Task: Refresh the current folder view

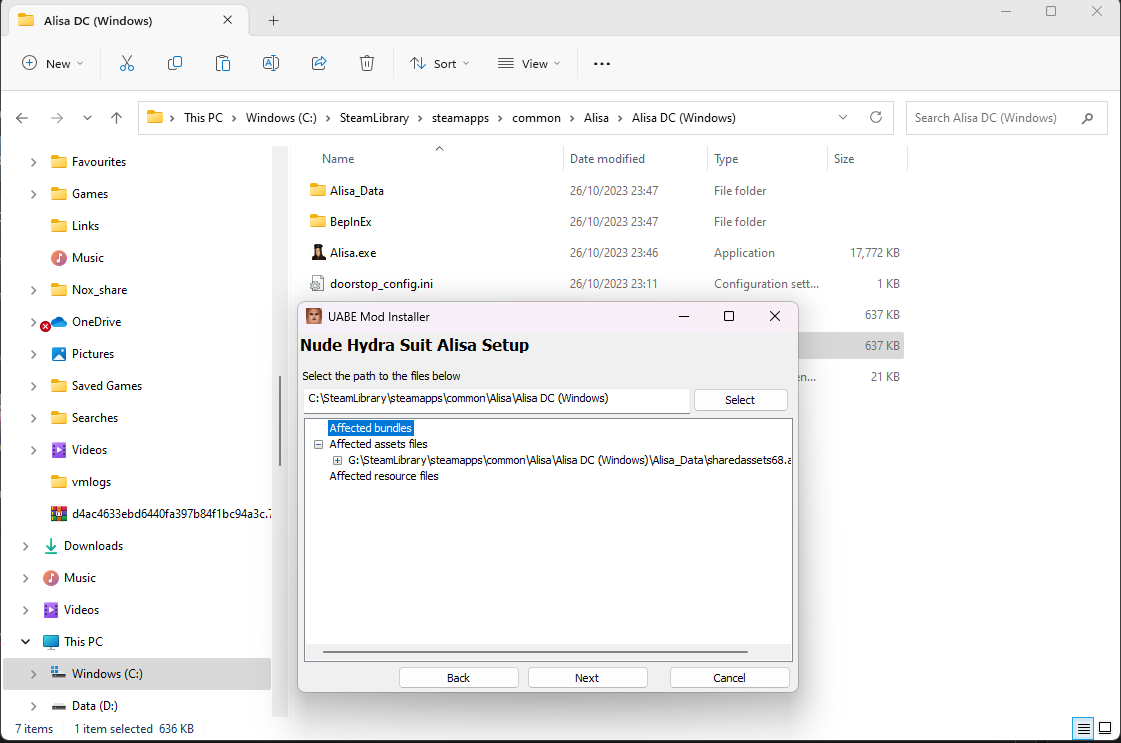Action: click(876, 117)
